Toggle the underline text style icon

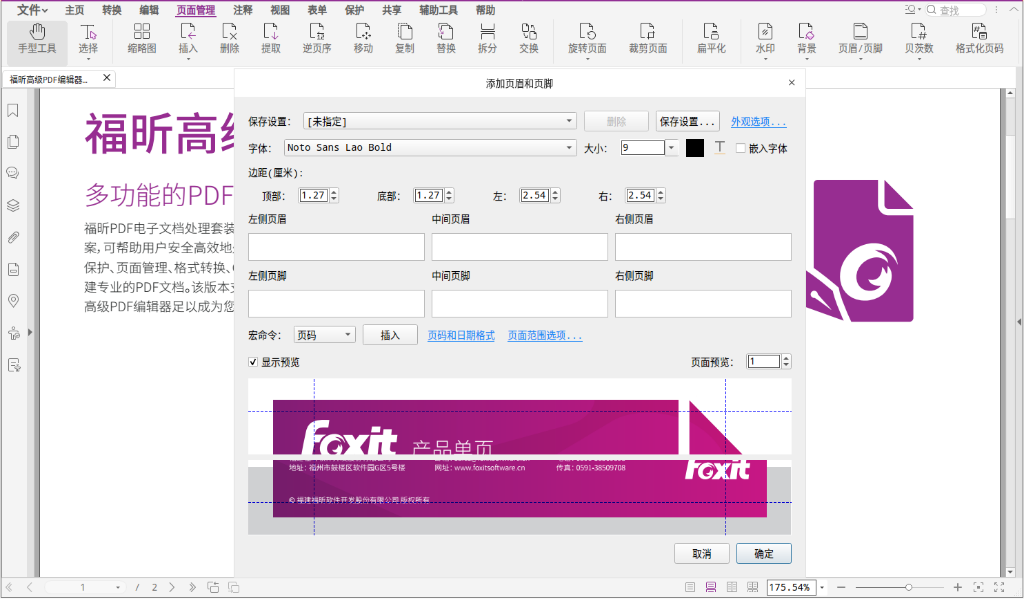[720, 148]
